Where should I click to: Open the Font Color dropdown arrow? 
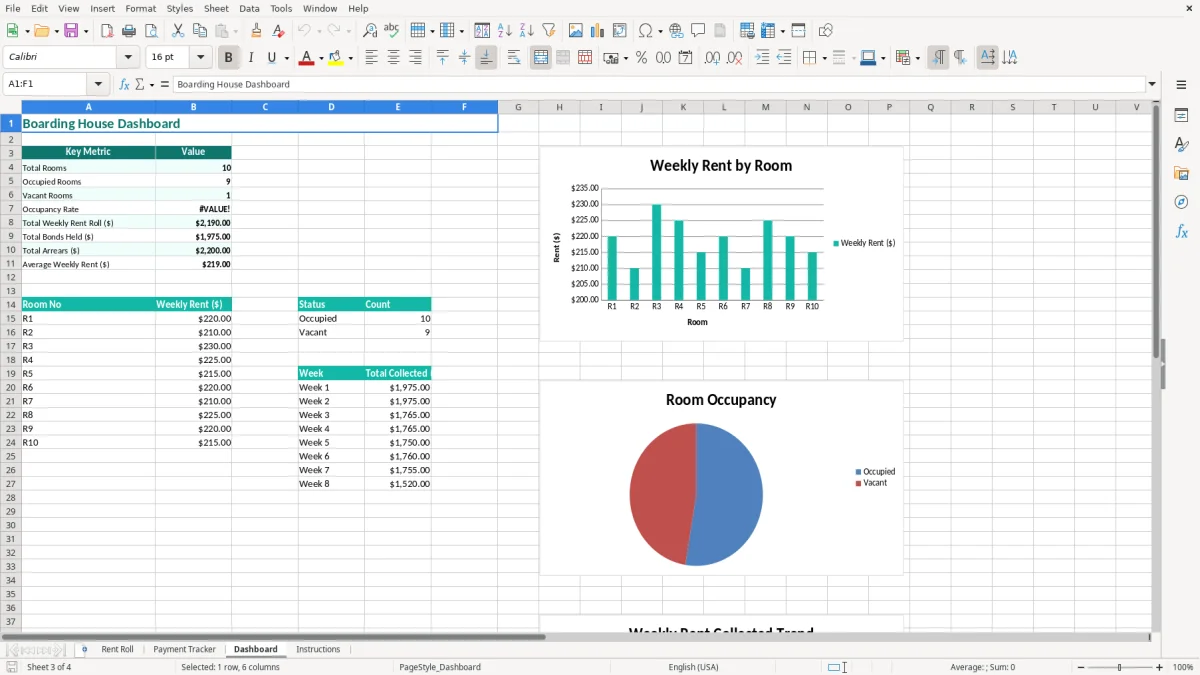point(320,58)
